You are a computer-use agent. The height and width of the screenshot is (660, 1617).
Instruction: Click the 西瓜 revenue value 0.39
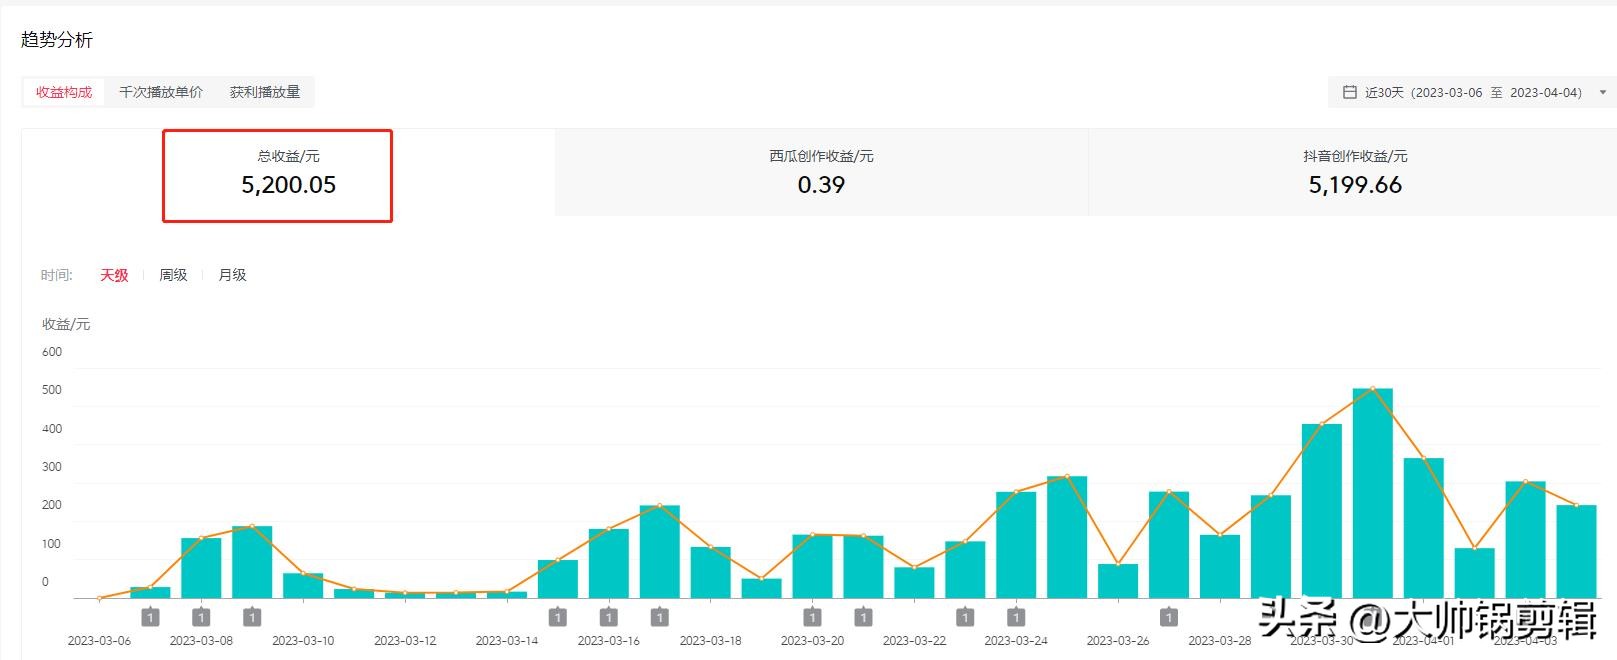[x=821, y=185]
